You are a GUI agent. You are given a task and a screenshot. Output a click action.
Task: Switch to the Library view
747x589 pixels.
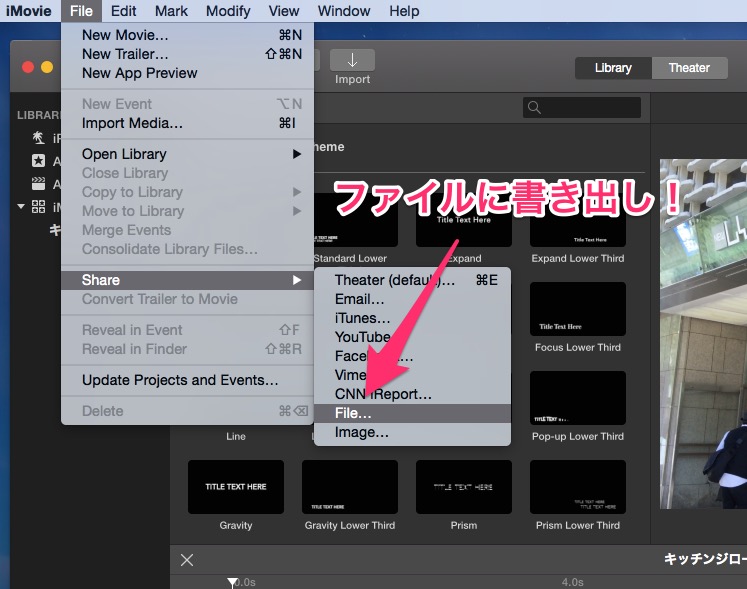[613, 68]
